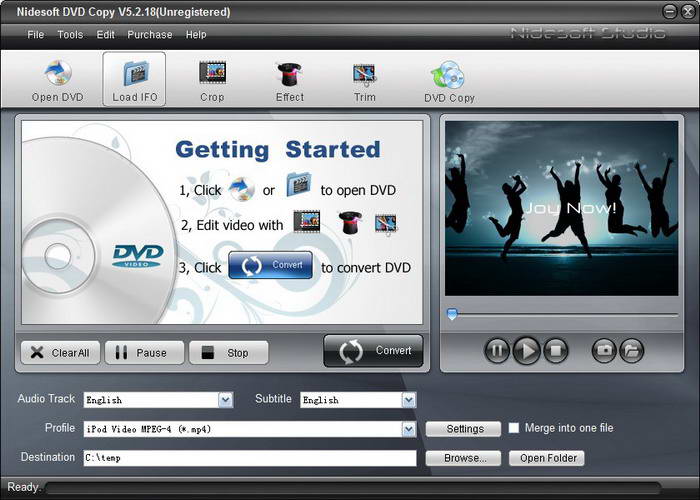Click the DVD Copy toolbar icon

point(449,81)
